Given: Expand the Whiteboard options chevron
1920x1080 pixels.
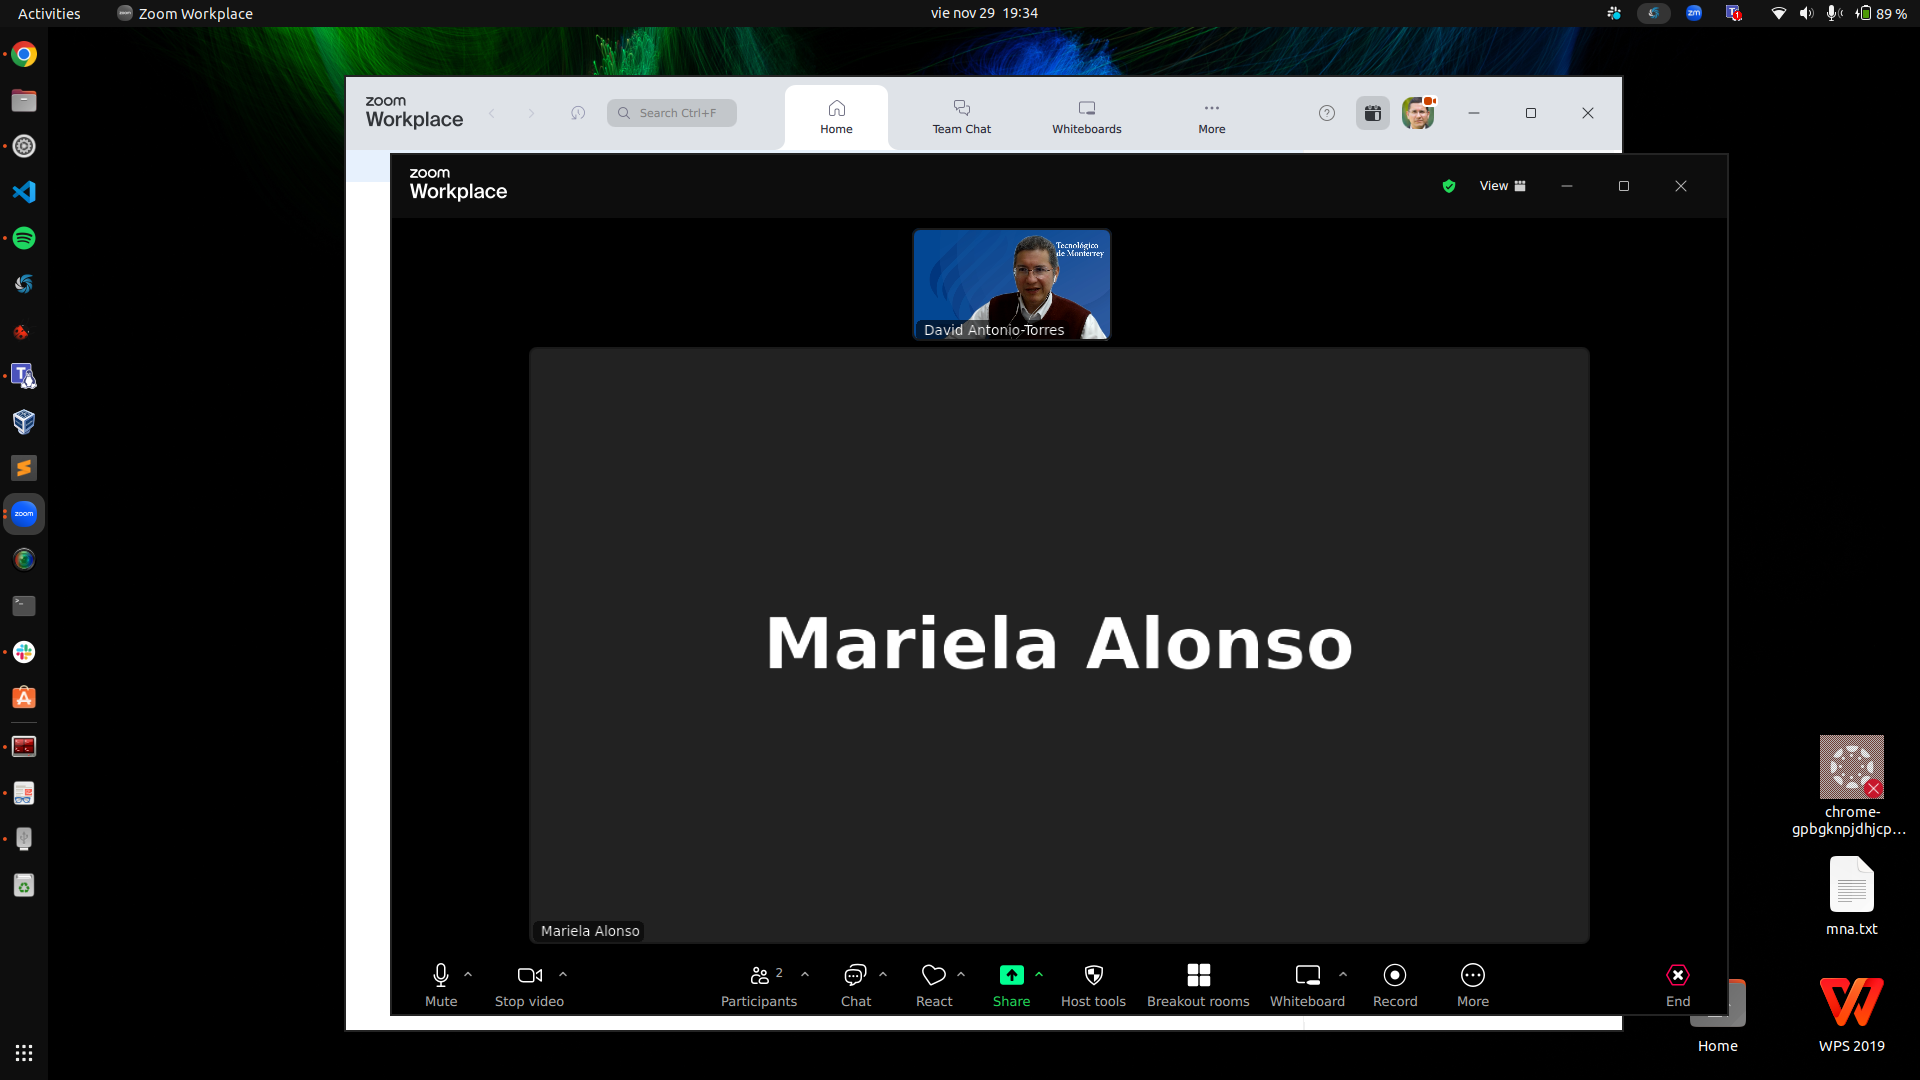Looking at the screenshot, I should (1343, 974).
